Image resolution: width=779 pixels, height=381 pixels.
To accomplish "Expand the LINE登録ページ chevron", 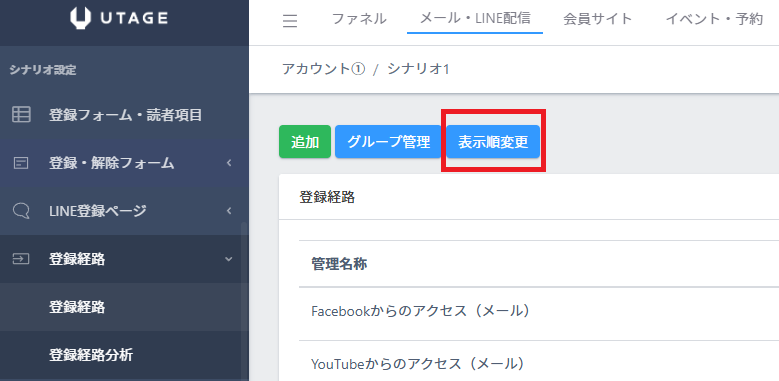I will click(229, 211).
